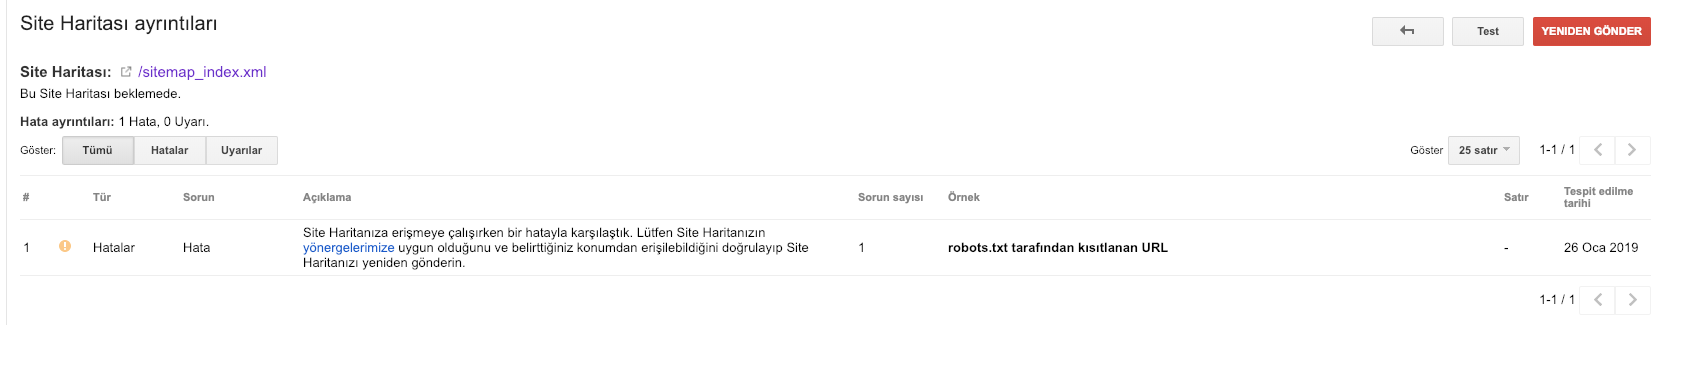Screen dimensions: 1683x367
Task: Click the orange error warning icon
Action: tap(65, 246)
